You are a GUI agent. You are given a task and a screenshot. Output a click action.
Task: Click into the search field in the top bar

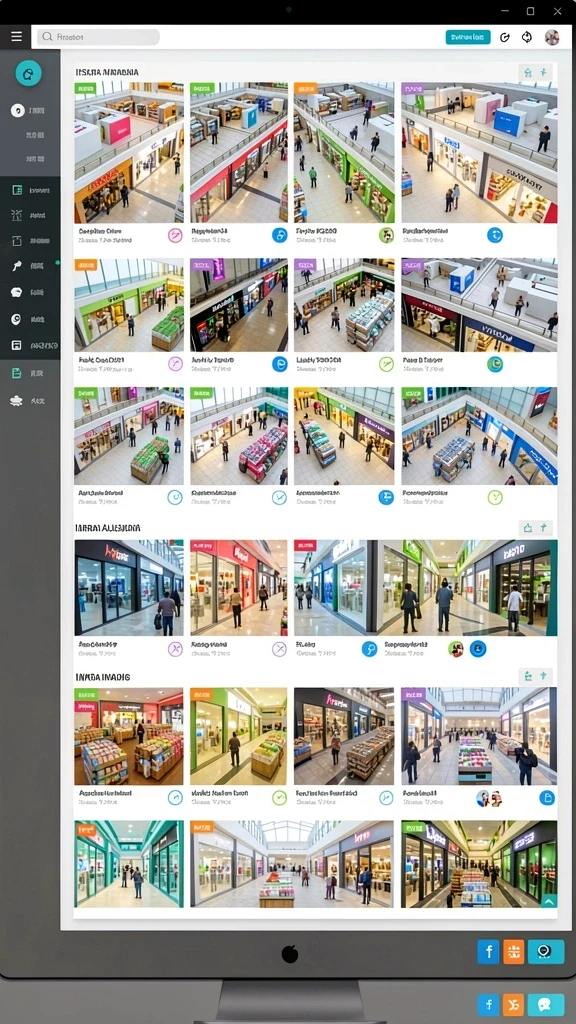98,37
